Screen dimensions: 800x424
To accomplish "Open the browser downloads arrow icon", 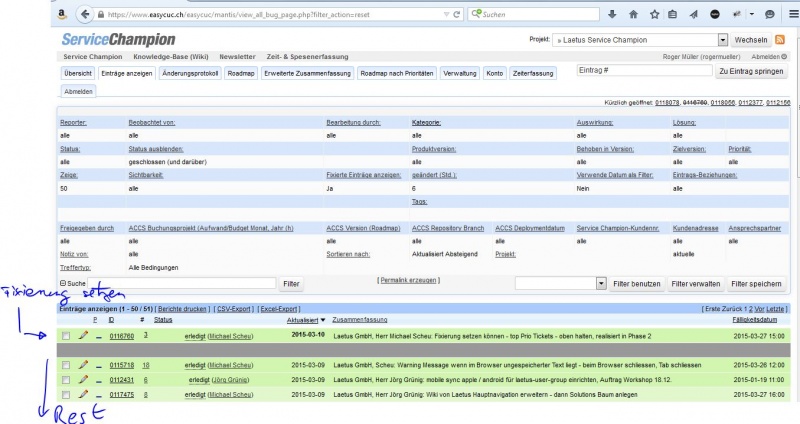I will (x=612, y=14).
